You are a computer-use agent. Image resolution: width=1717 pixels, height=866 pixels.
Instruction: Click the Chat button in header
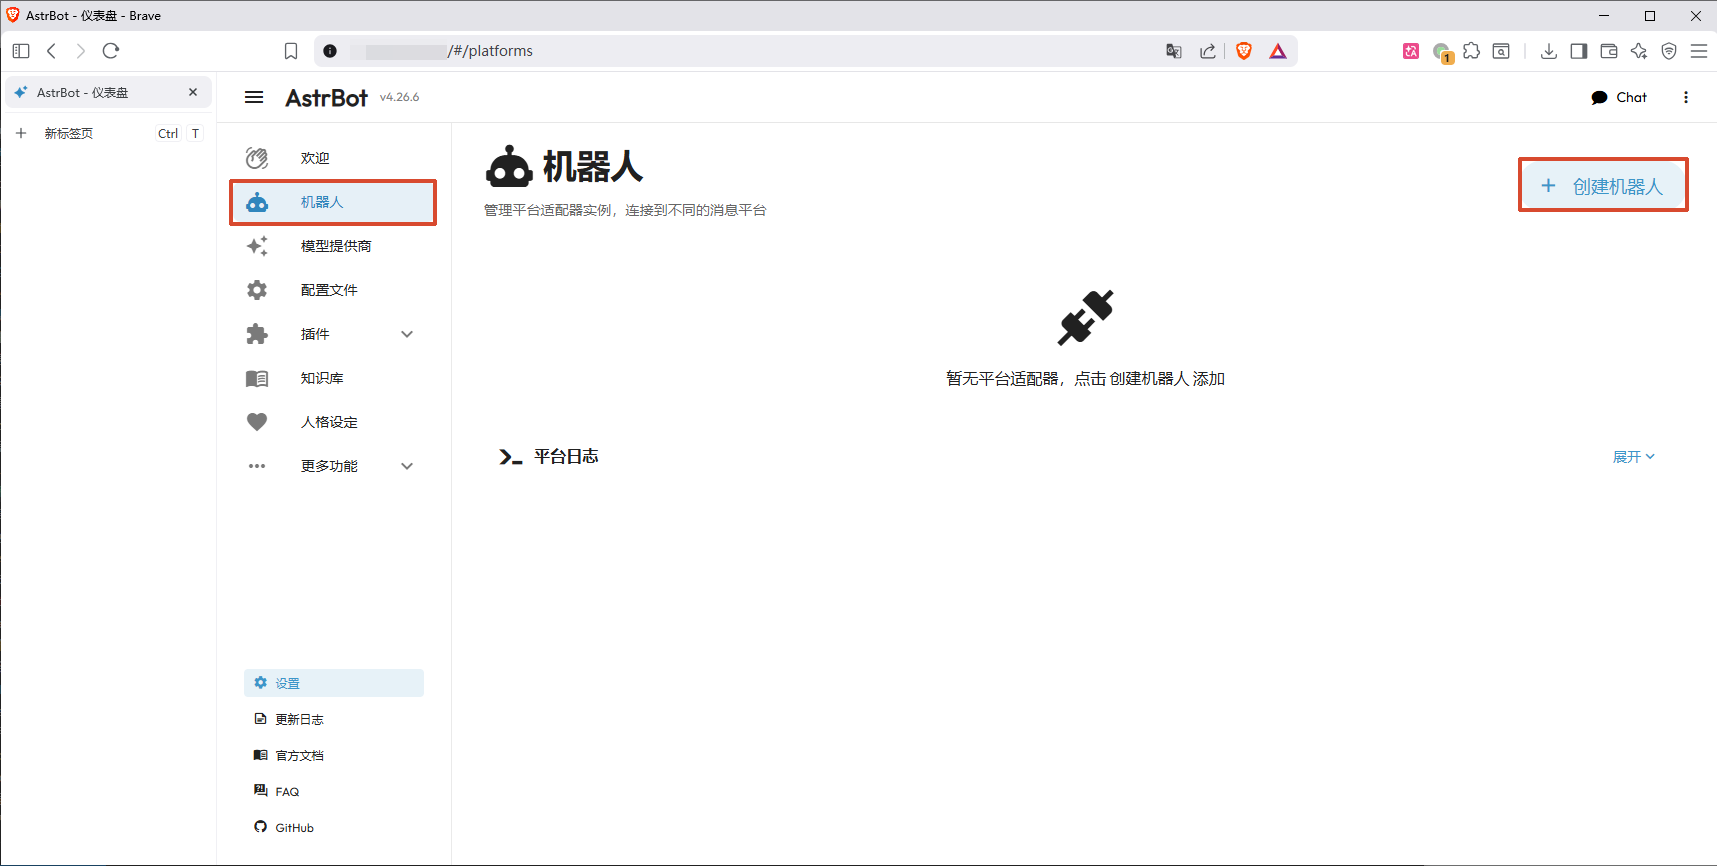[1618, 97]
